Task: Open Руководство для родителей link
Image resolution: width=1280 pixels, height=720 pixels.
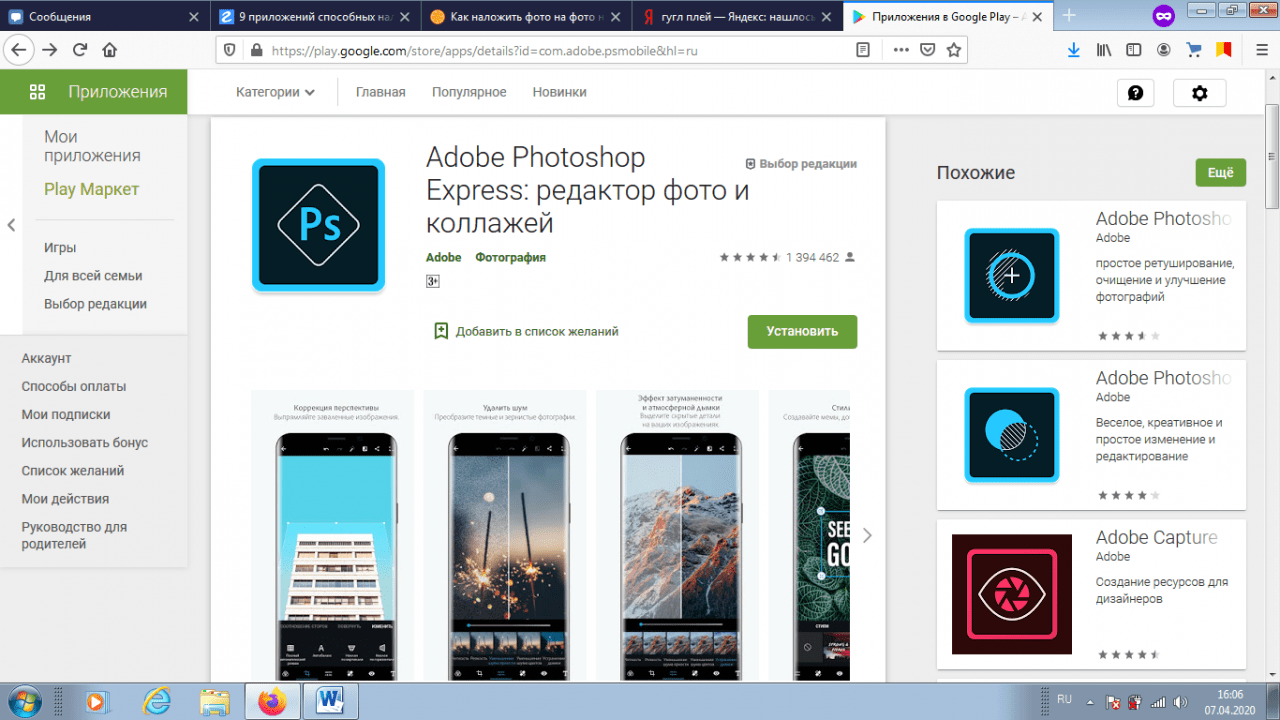Action: click(74, 535)
